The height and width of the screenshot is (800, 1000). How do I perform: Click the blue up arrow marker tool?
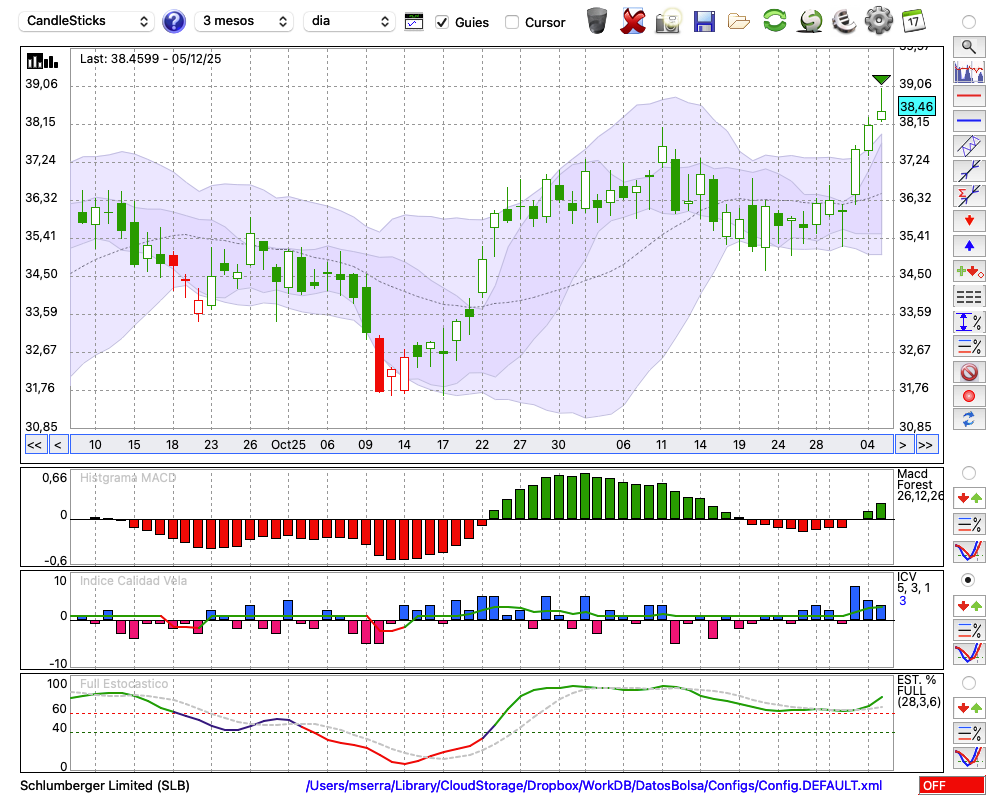(968, 245)
